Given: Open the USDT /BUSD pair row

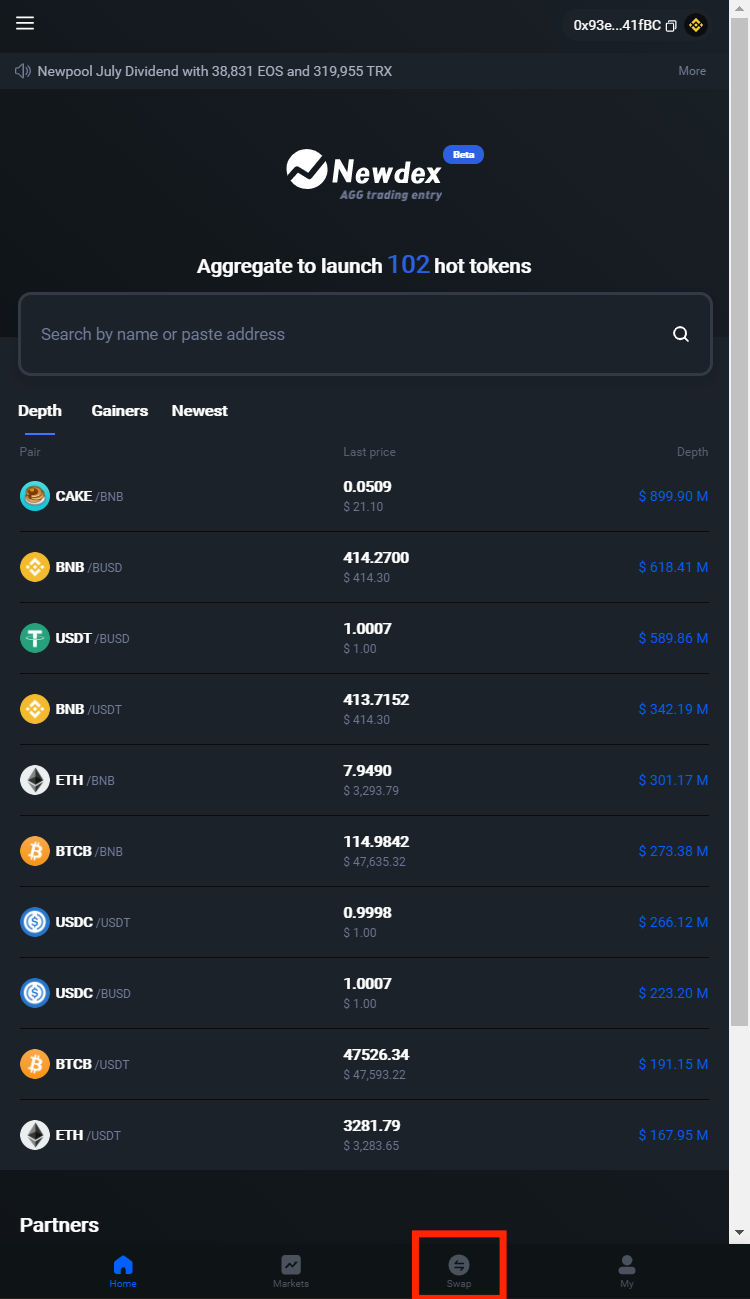Looking at the screenshot, I should click(x=365, y=638).
